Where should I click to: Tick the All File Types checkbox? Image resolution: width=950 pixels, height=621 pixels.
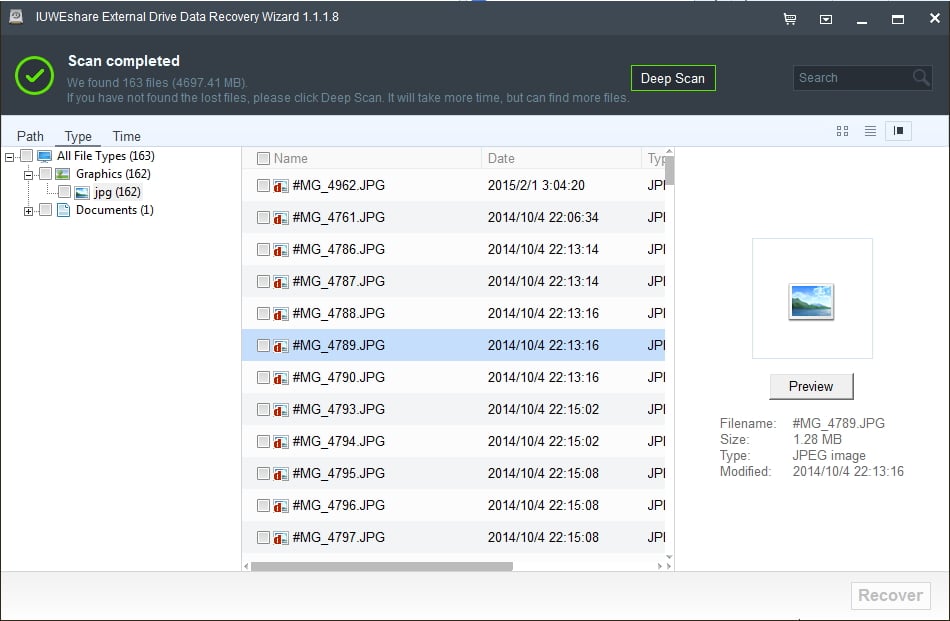point(27,156)
